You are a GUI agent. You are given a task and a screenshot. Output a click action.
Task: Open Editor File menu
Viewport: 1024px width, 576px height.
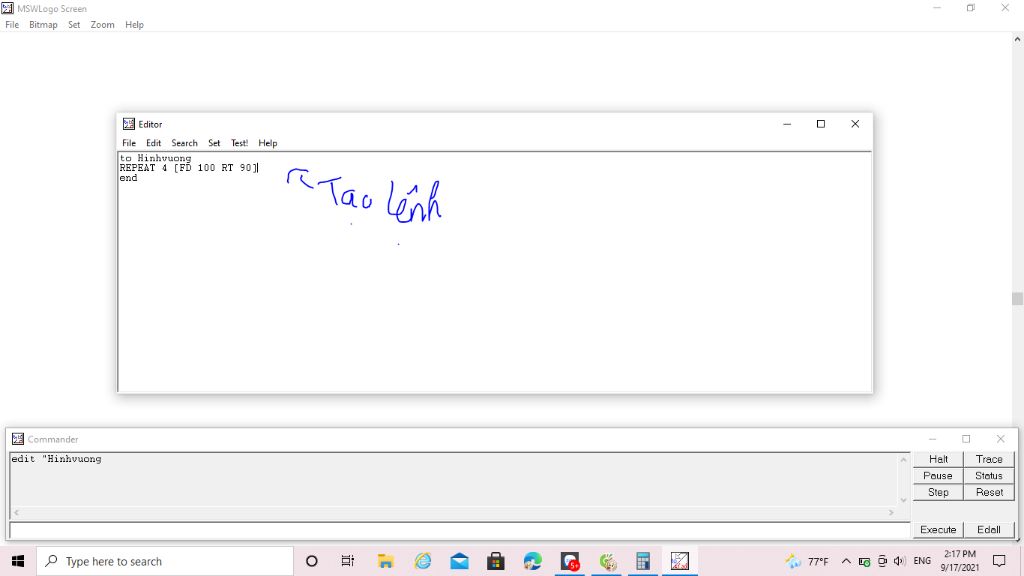click(x=129, y=143)
